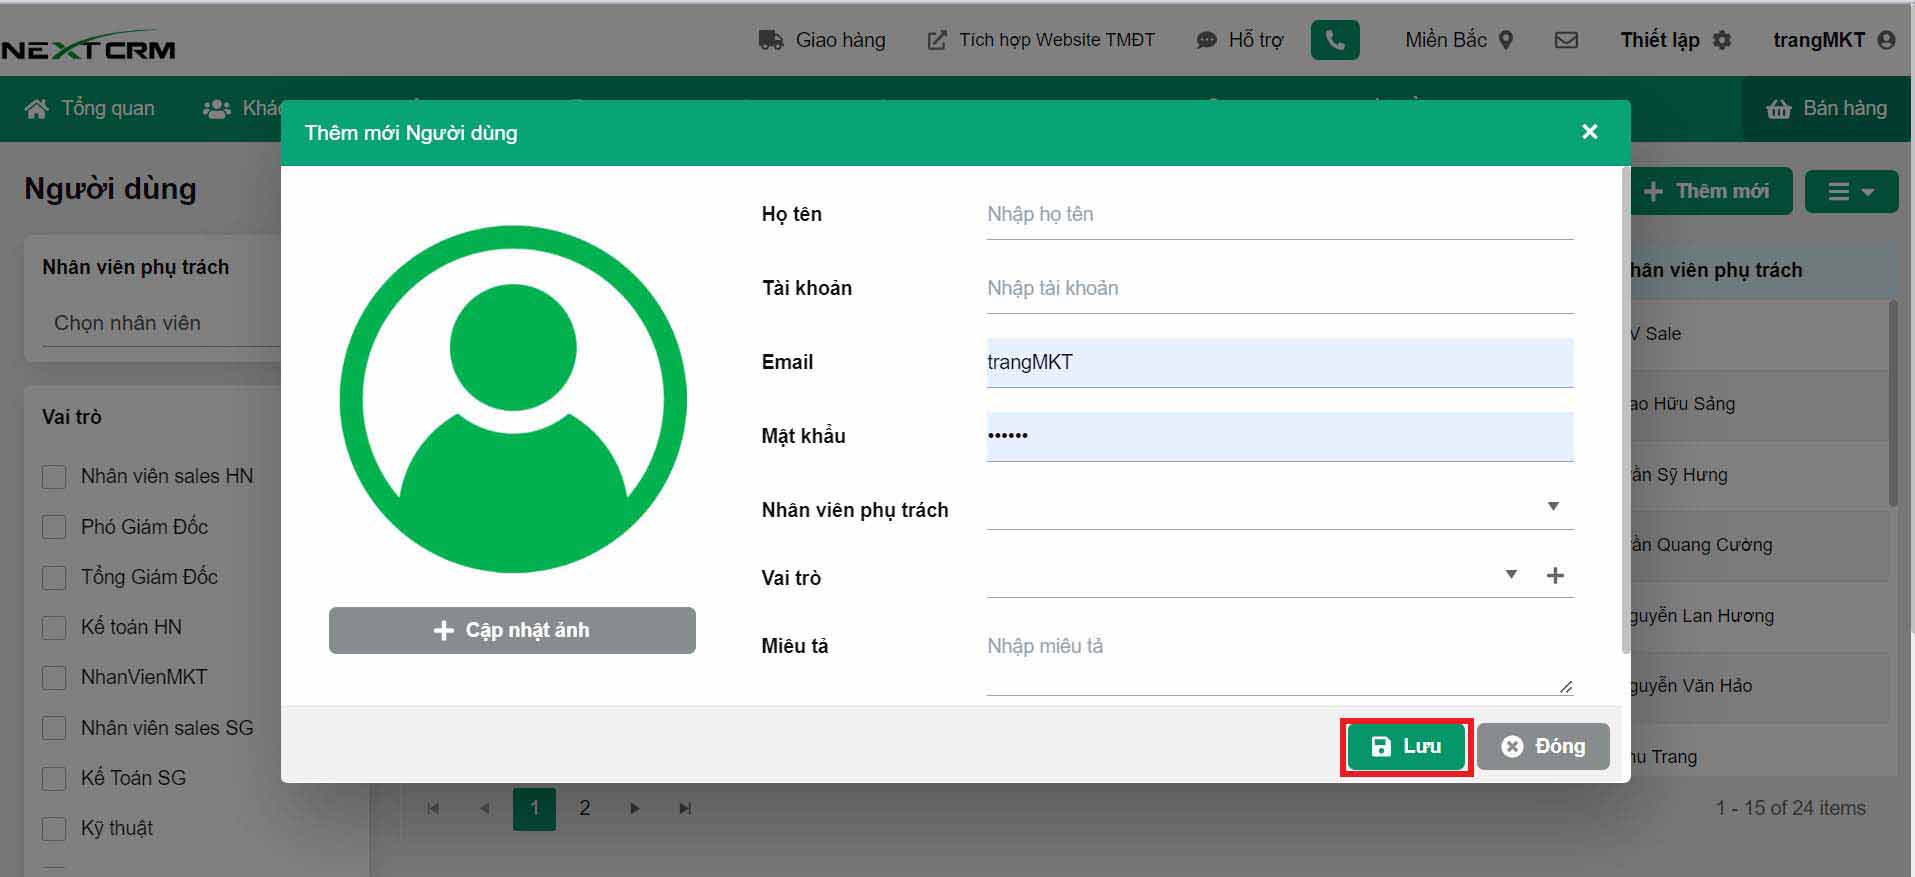The image size is (1915, 877).
Task: Open the Bán hàng menu item
Action: coord(1826,108)
